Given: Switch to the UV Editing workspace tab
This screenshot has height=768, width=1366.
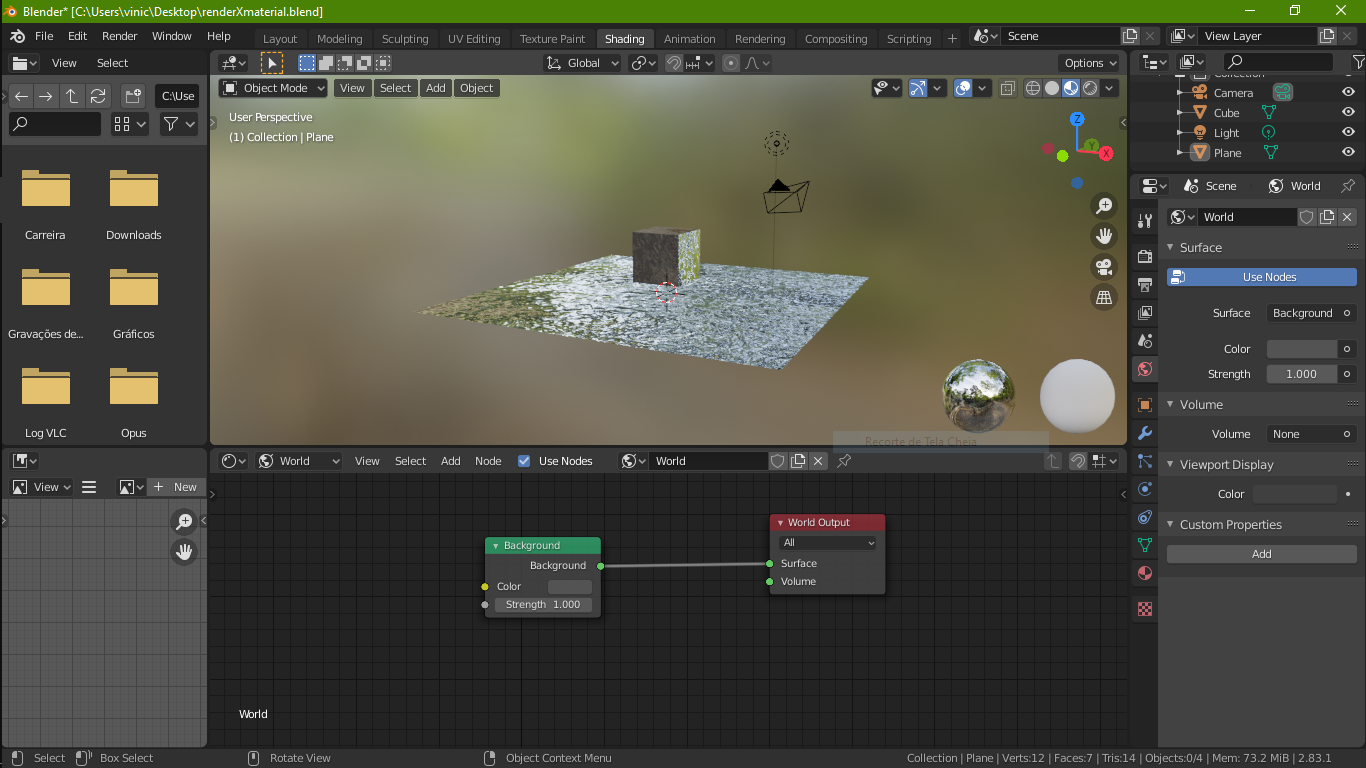Looking at the screenshot, I should [x=474, y=39].
